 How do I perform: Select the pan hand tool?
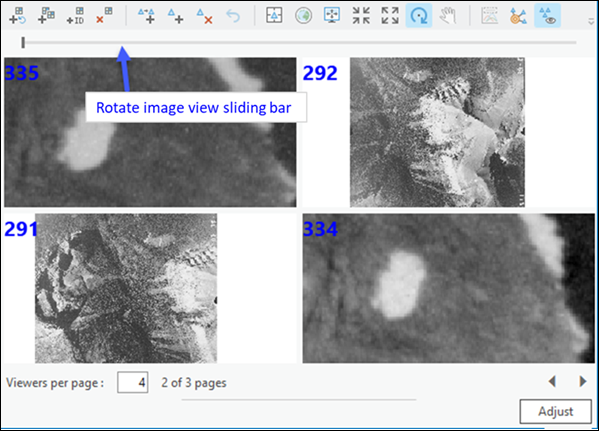(448, 16)
